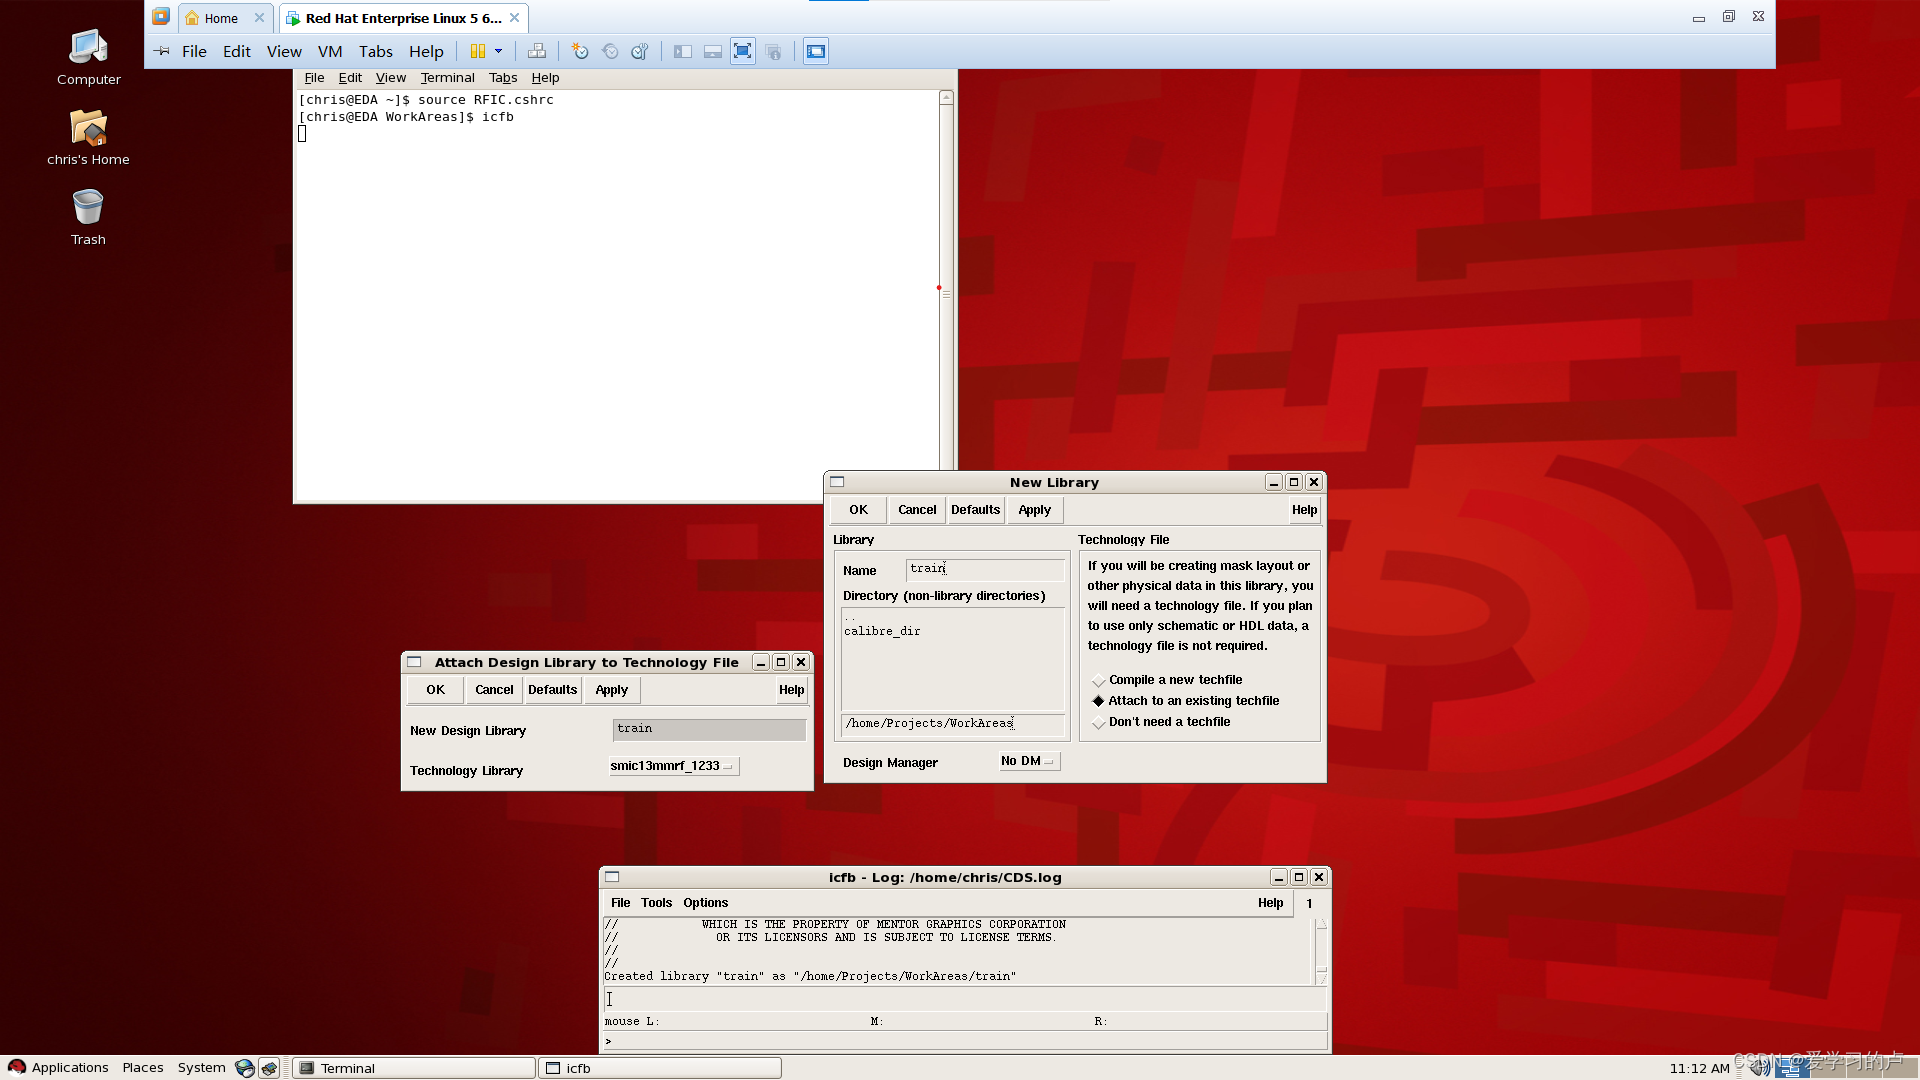
Task: Click the VMware pause (suspend) icon
Action: click(478, 51)
